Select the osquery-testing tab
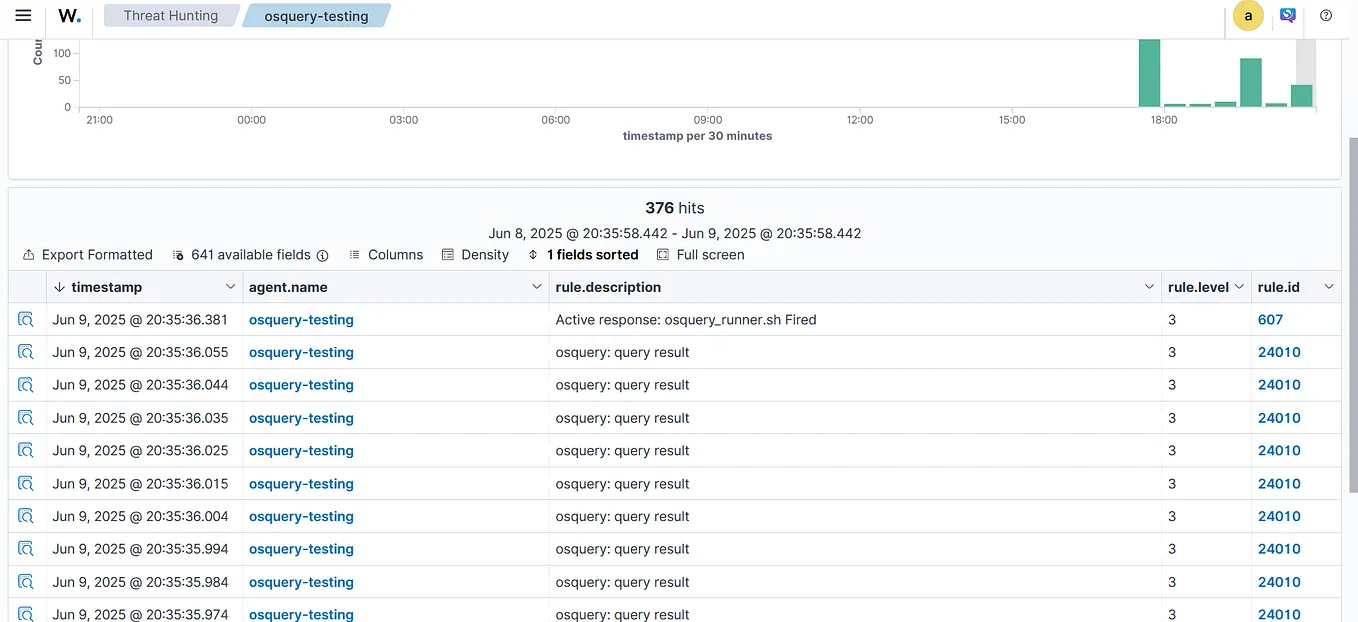Screen dimensions: 1358x622 coord(316,16)
